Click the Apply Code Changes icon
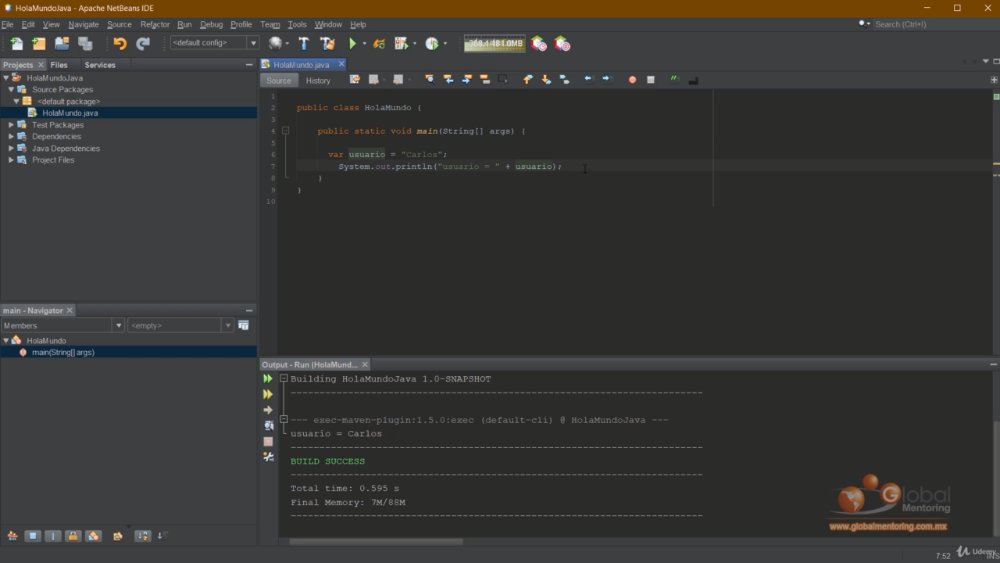Viewport: 1000px width, 563px height. [x=379, y=43]
